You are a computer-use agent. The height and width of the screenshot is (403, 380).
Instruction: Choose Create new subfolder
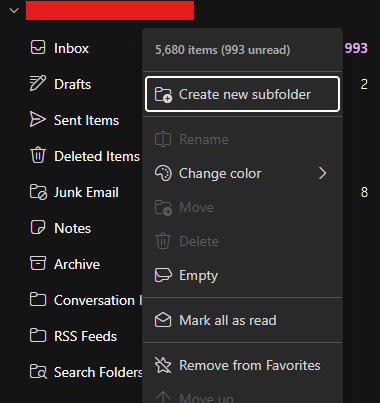tap(243, 94)
